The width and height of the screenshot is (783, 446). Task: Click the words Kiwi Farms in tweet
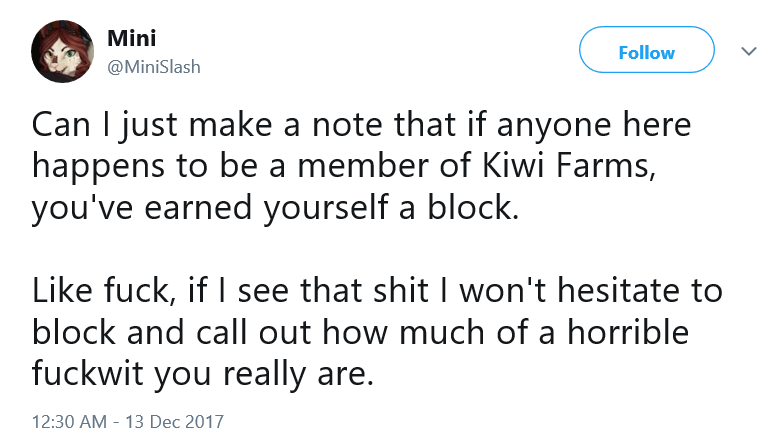(569, 166)
